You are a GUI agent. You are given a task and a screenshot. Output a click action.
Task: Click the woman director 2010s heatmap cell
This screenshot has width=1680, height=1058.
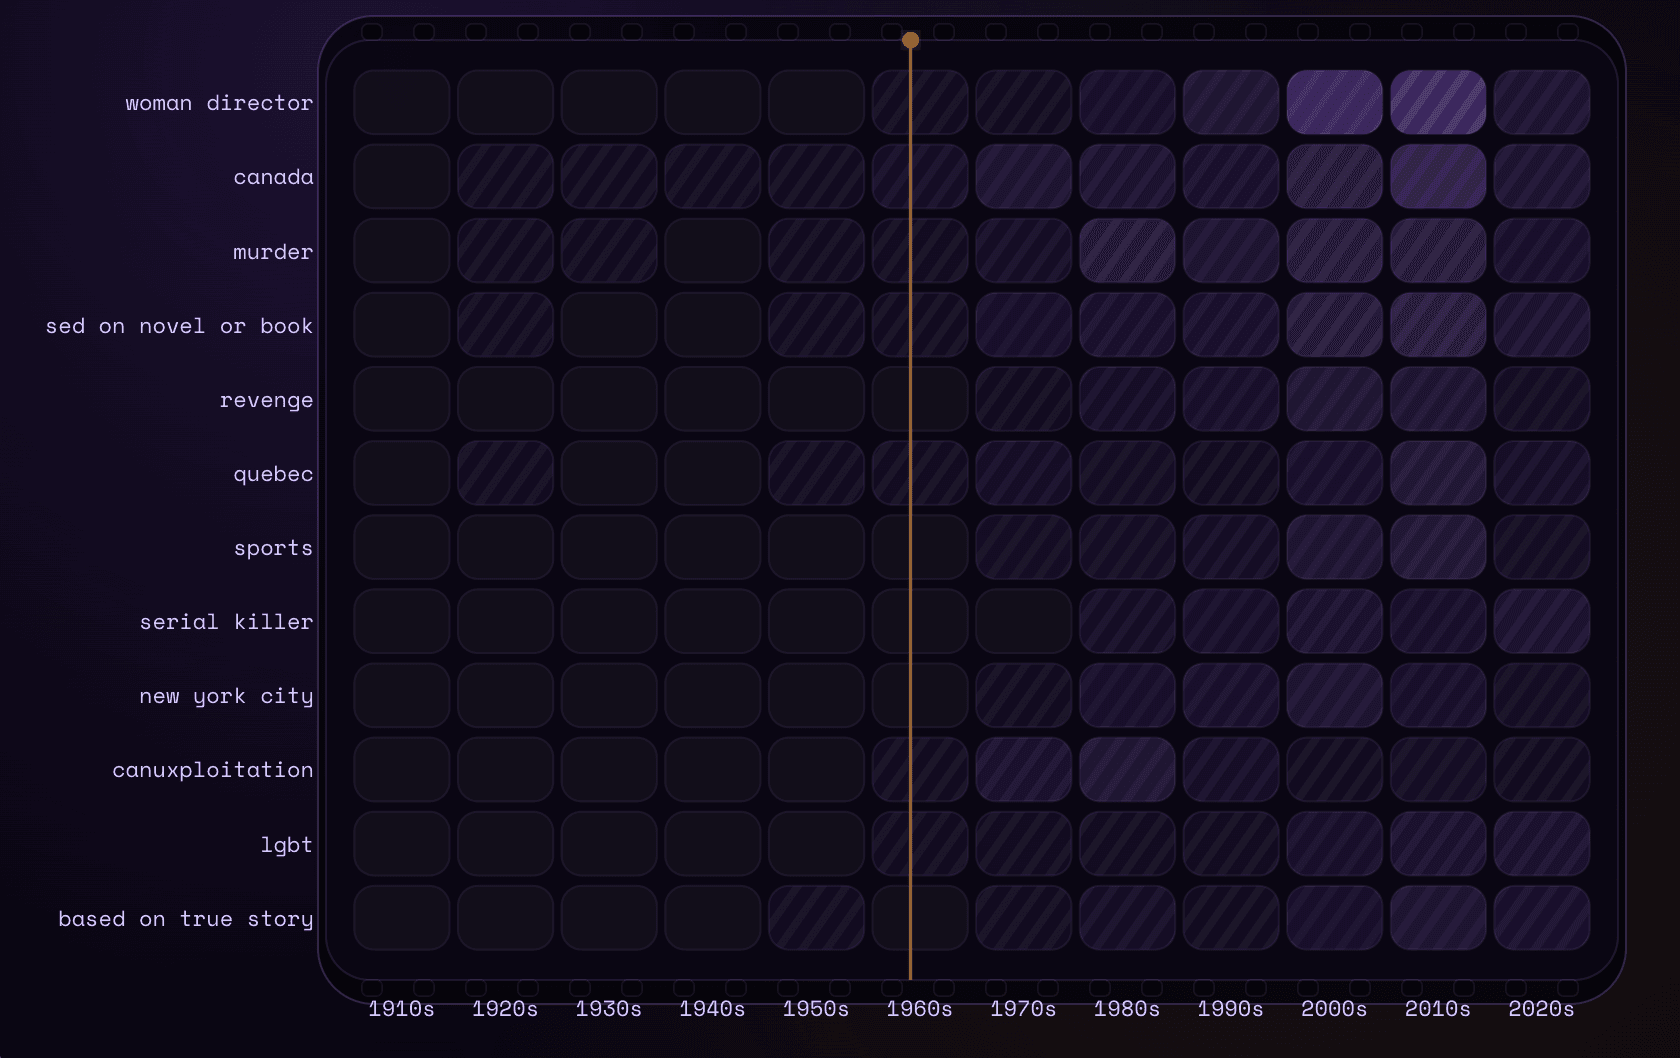tap(1437, 102)
